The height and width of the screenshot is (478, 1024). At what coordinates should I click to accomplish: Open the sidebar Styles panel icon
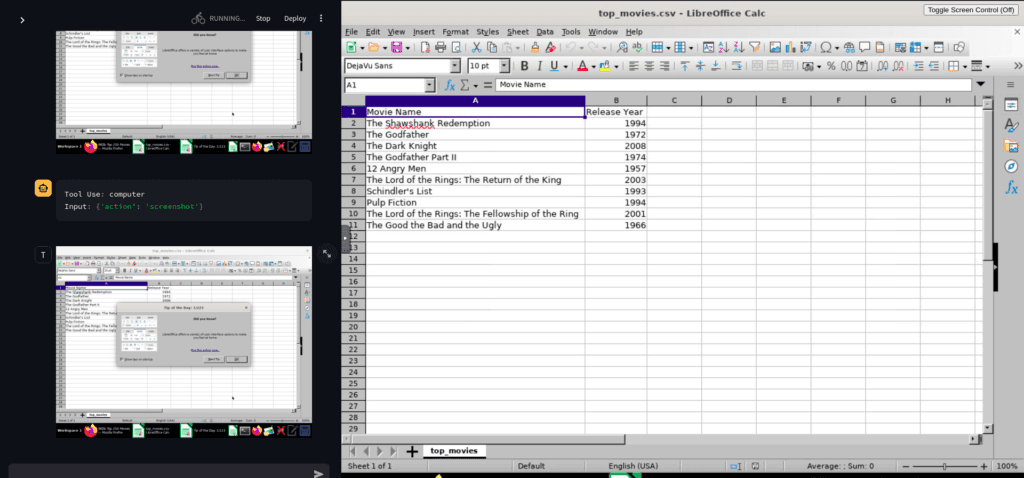[1011, 125]
